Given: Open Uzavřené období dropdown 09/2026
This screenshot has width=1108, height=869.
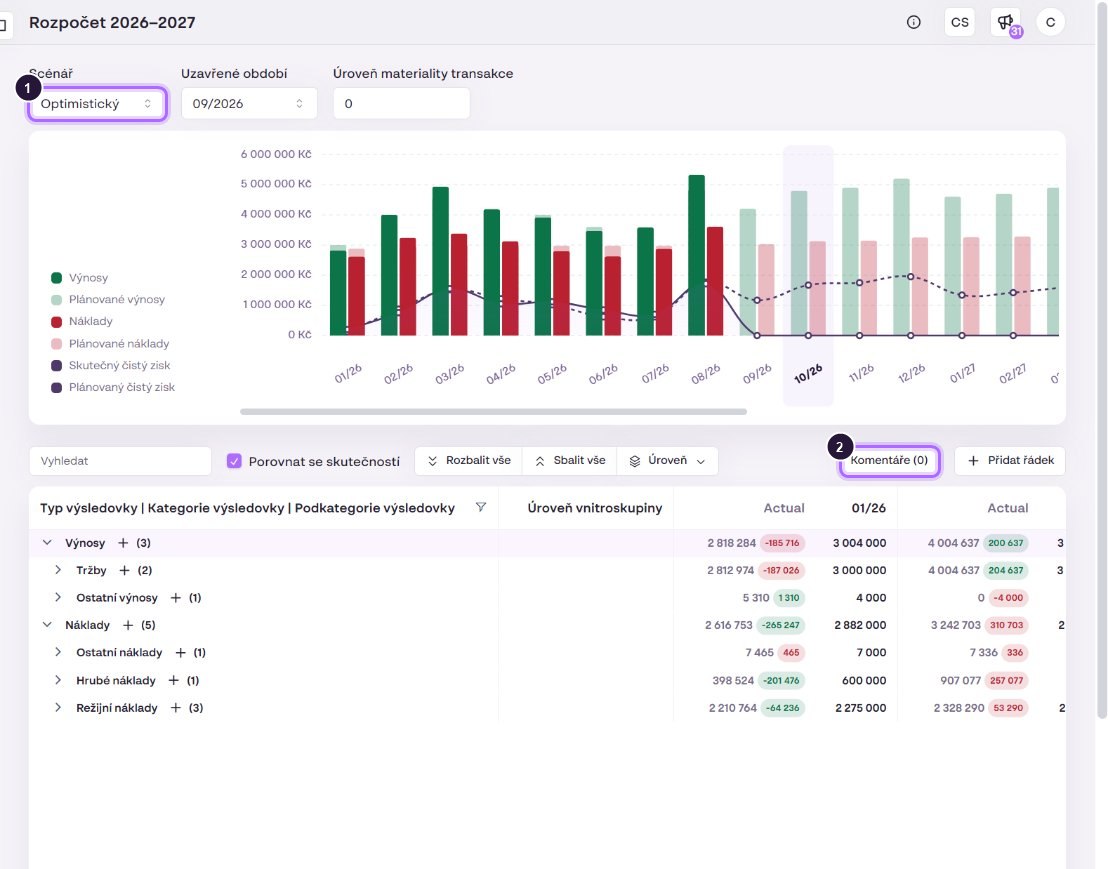Looking at the screenshot, I should click(x=249, y=104).
